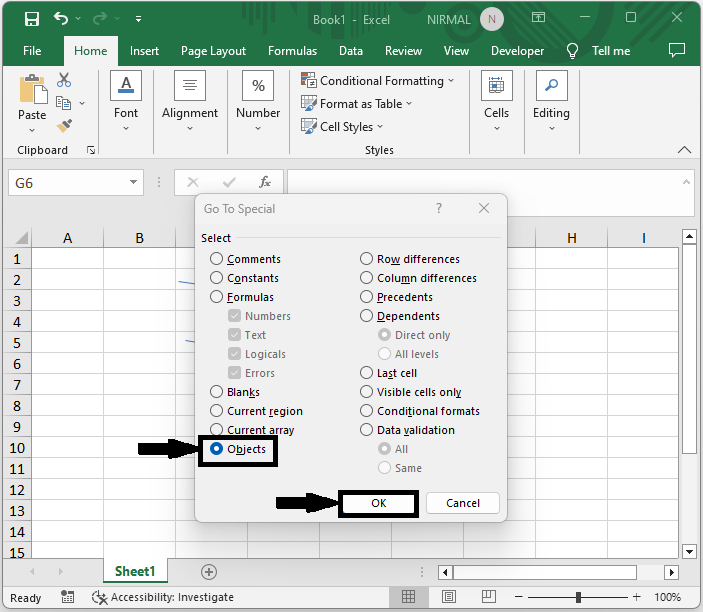Switch to the Page Layout tab
703x612 pixels.
[x=213, y=51]
